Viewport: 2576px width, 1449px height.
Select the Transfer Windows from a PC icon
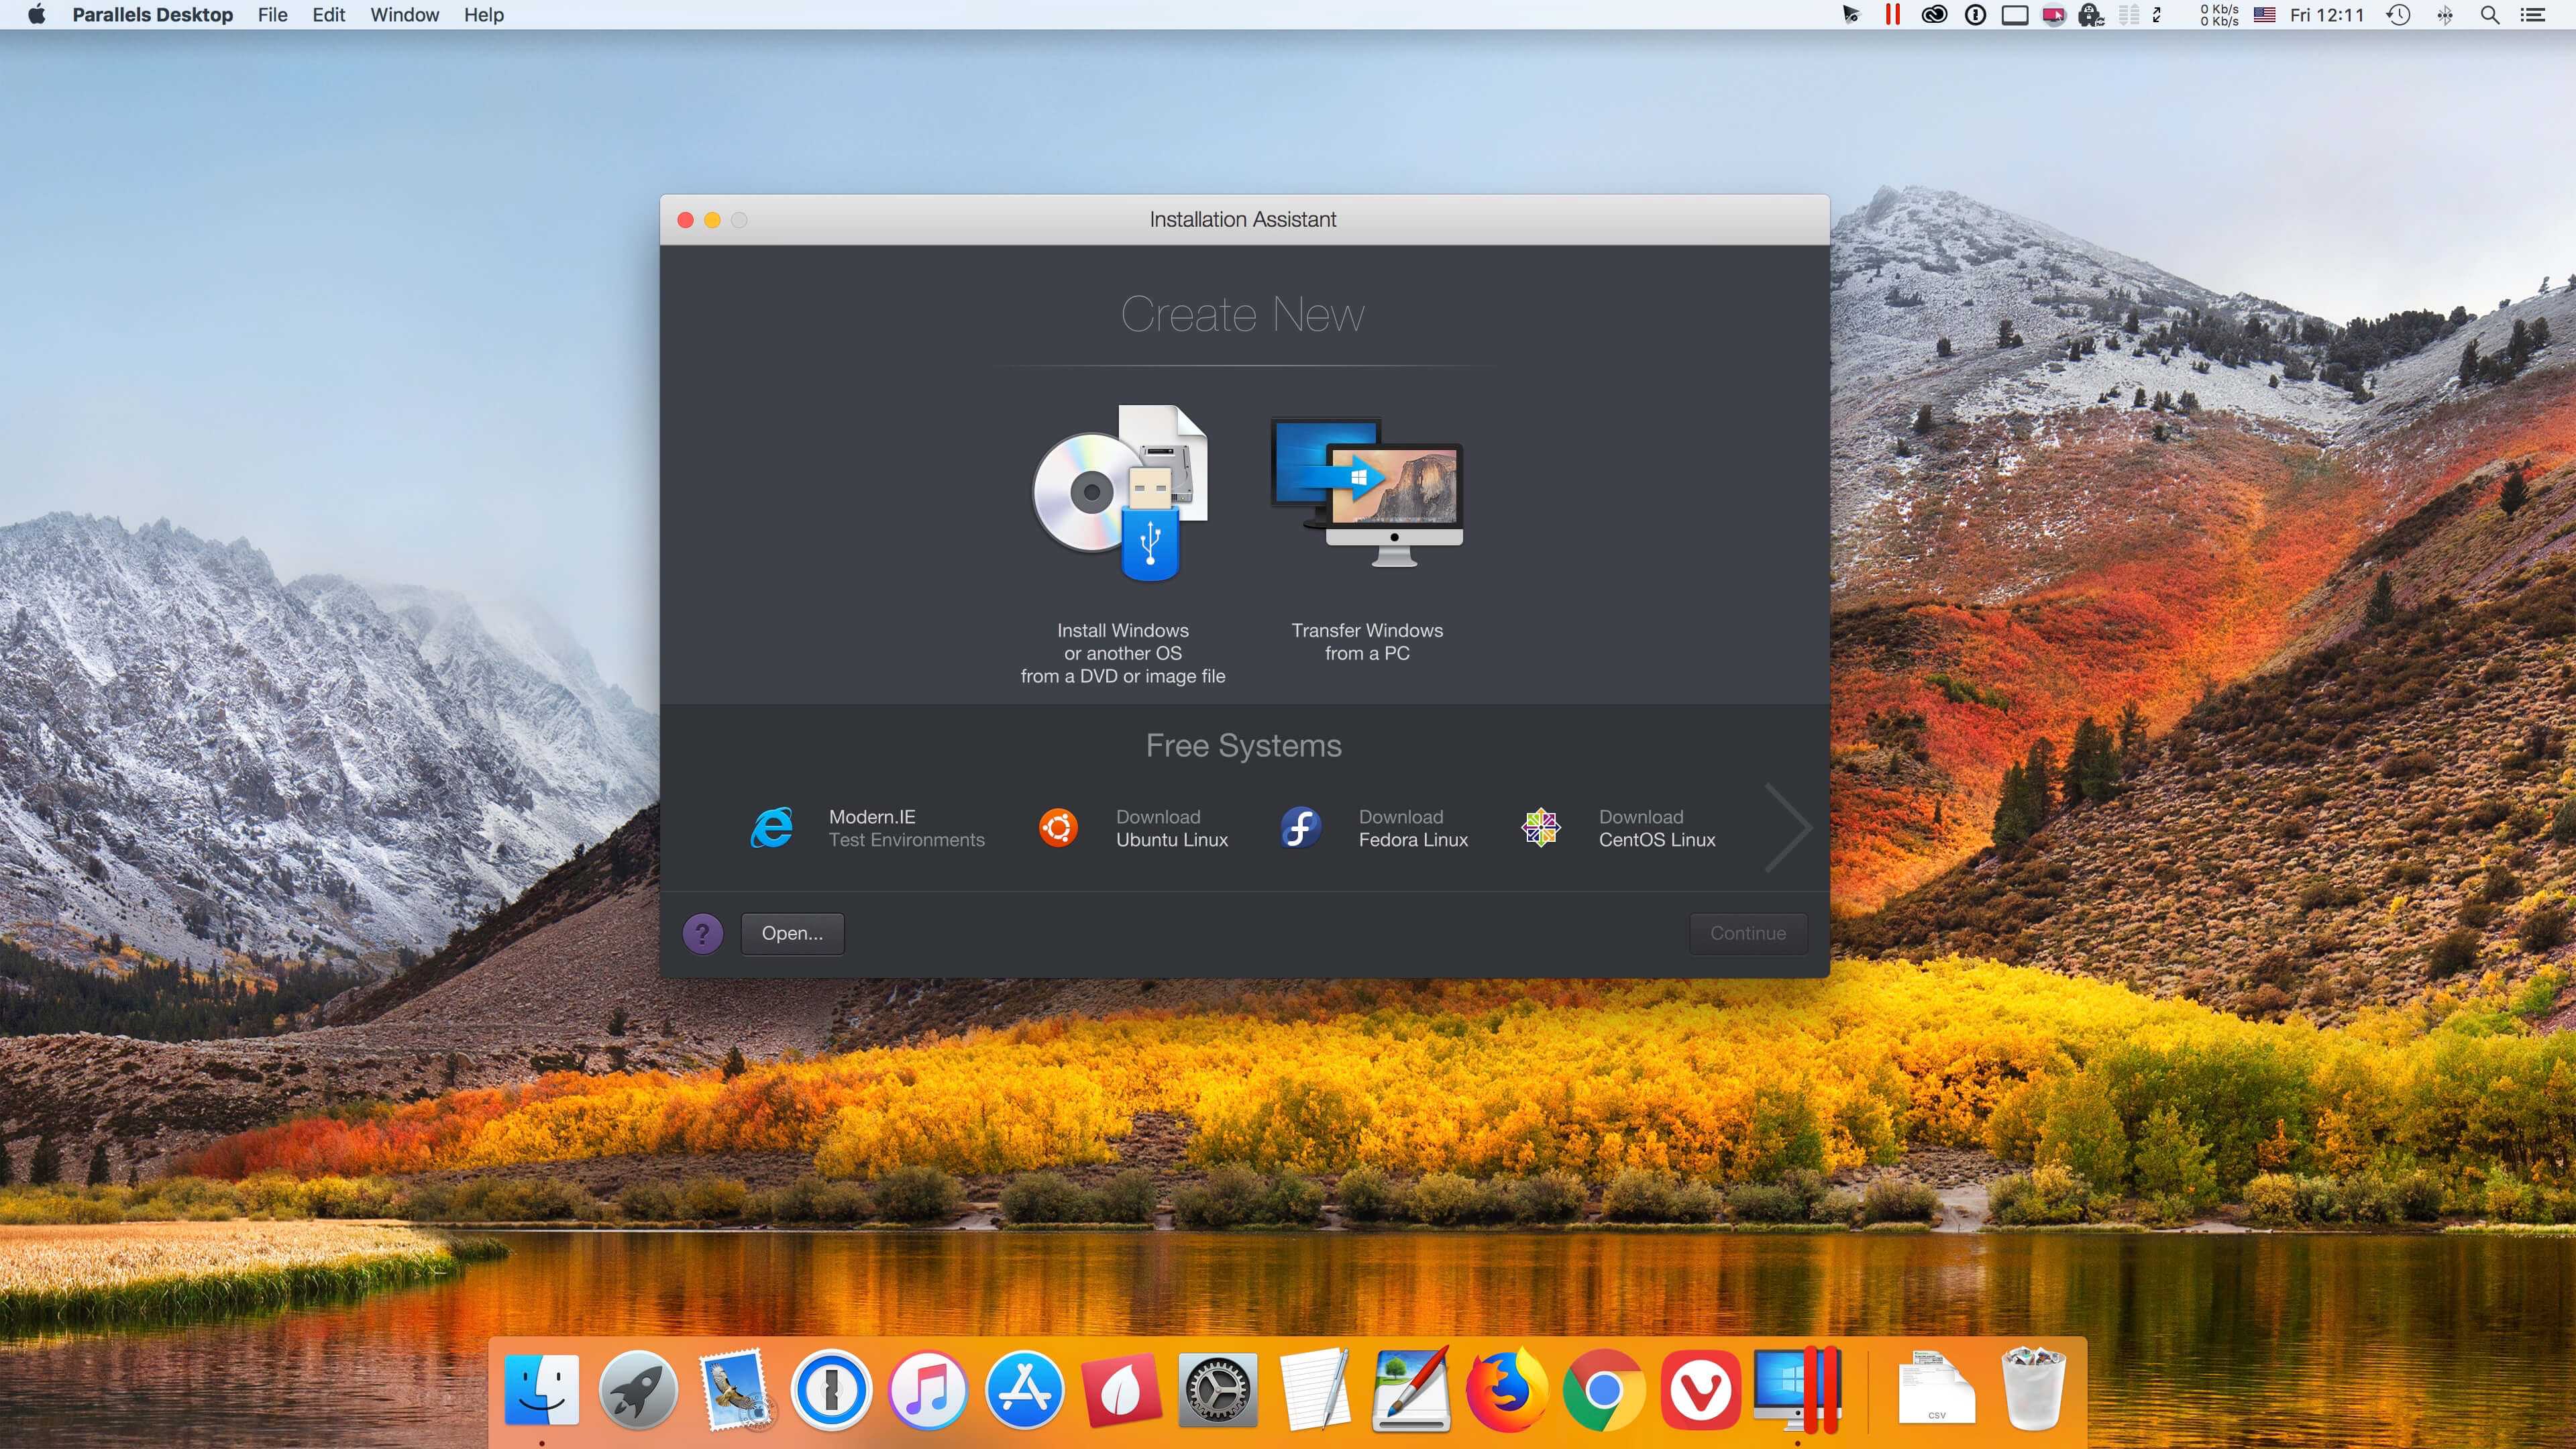tap(1367, 492)
